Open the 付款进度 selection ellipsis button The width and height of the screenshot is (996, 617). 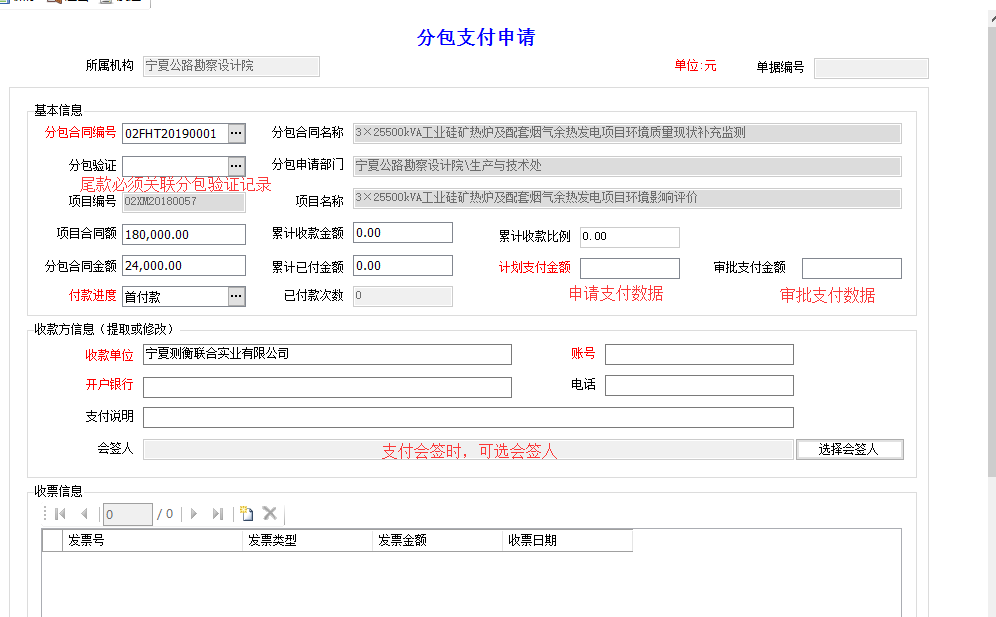point(236,296)
